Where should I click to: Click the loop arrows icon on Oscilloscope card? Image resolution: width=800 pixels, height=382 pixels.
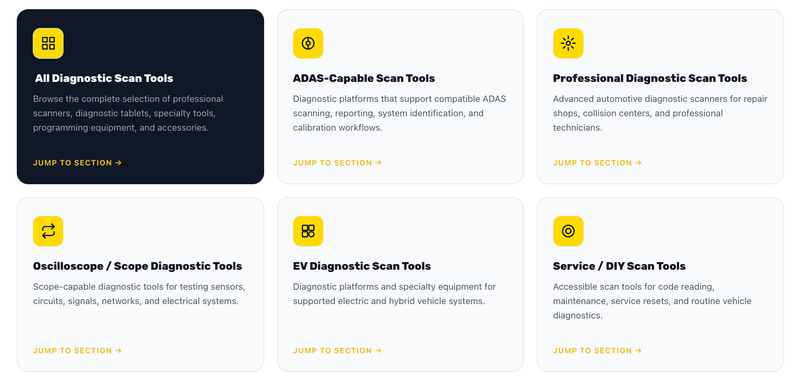click(48, 231)
